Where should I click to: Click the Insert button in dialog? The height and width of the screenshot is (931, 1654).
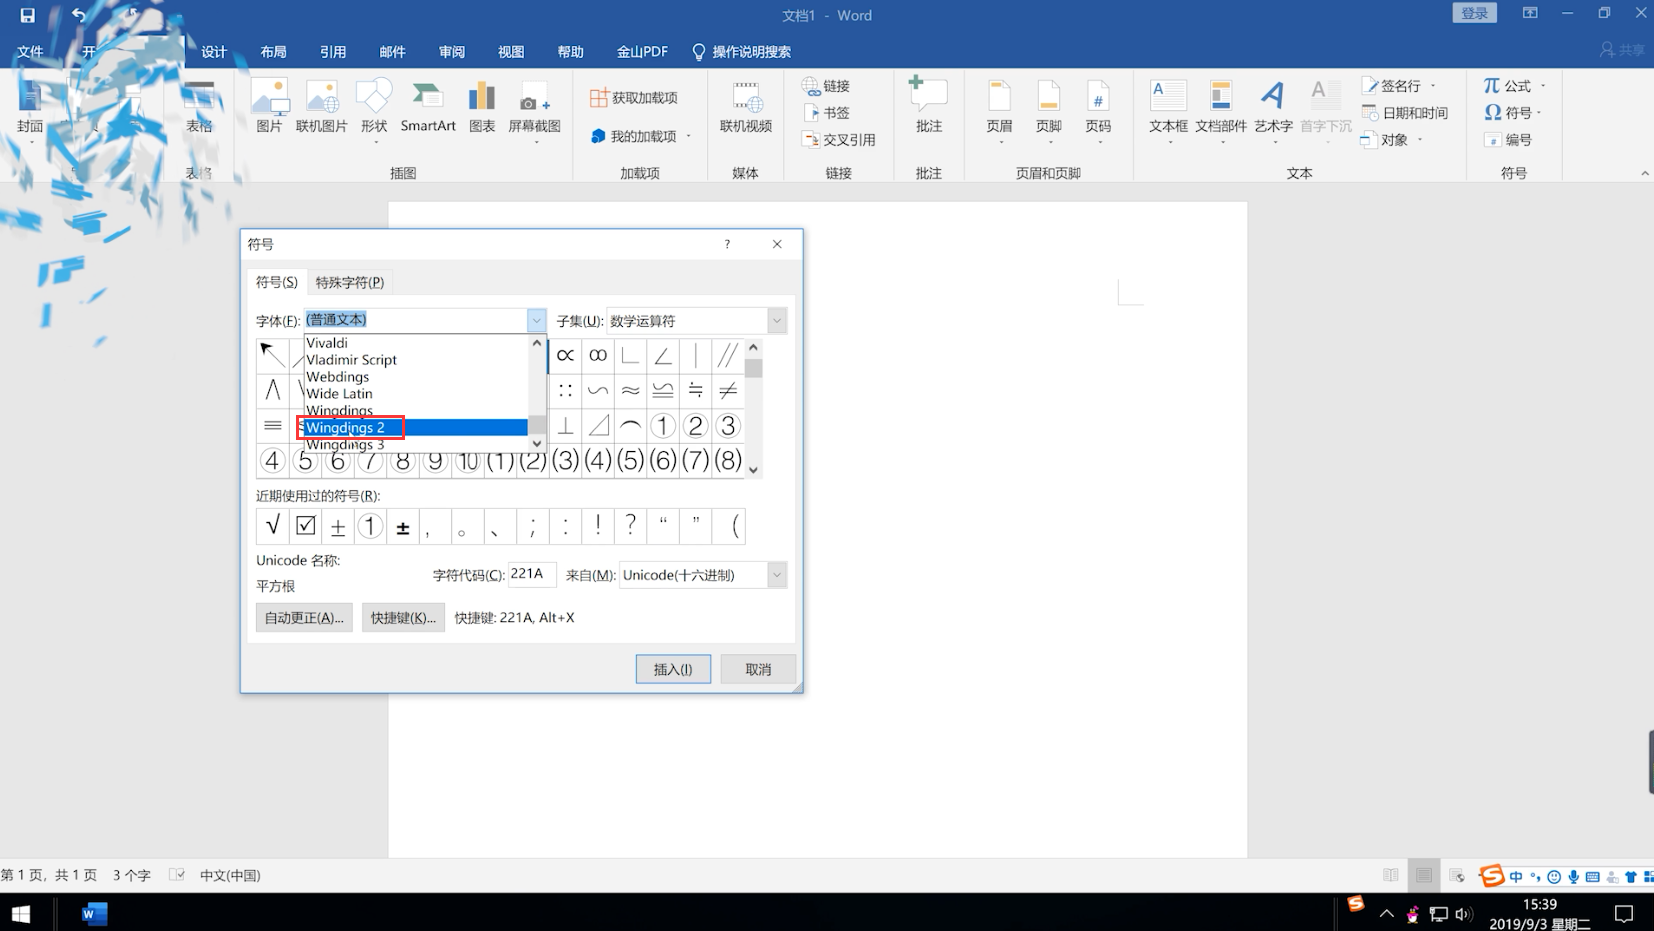(x=673, y=669)
